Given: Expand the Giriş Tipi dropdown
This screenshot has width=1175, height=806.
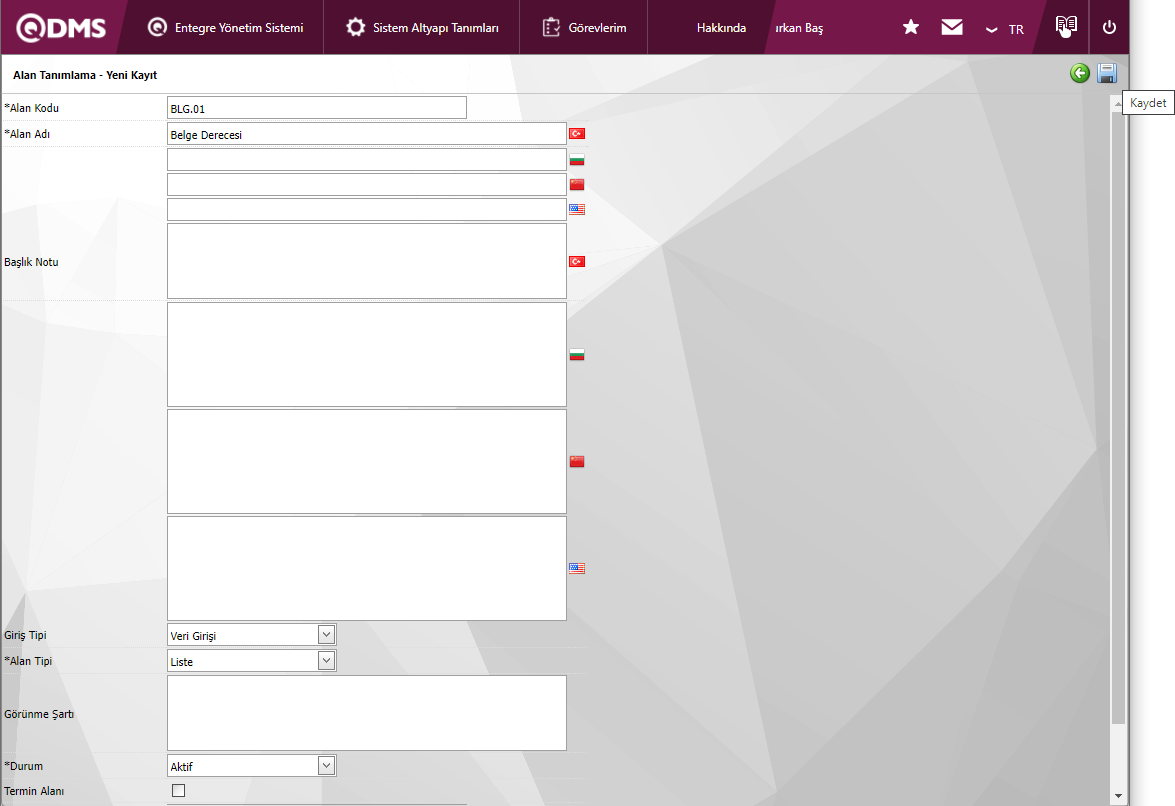Looking at the screenshot, I should point(326,635).
